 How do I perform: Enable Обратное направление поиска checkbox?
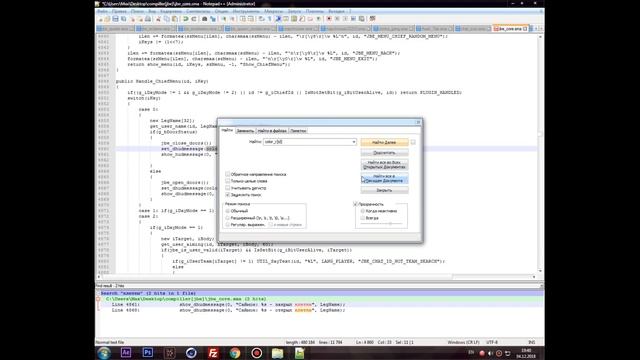228,174
